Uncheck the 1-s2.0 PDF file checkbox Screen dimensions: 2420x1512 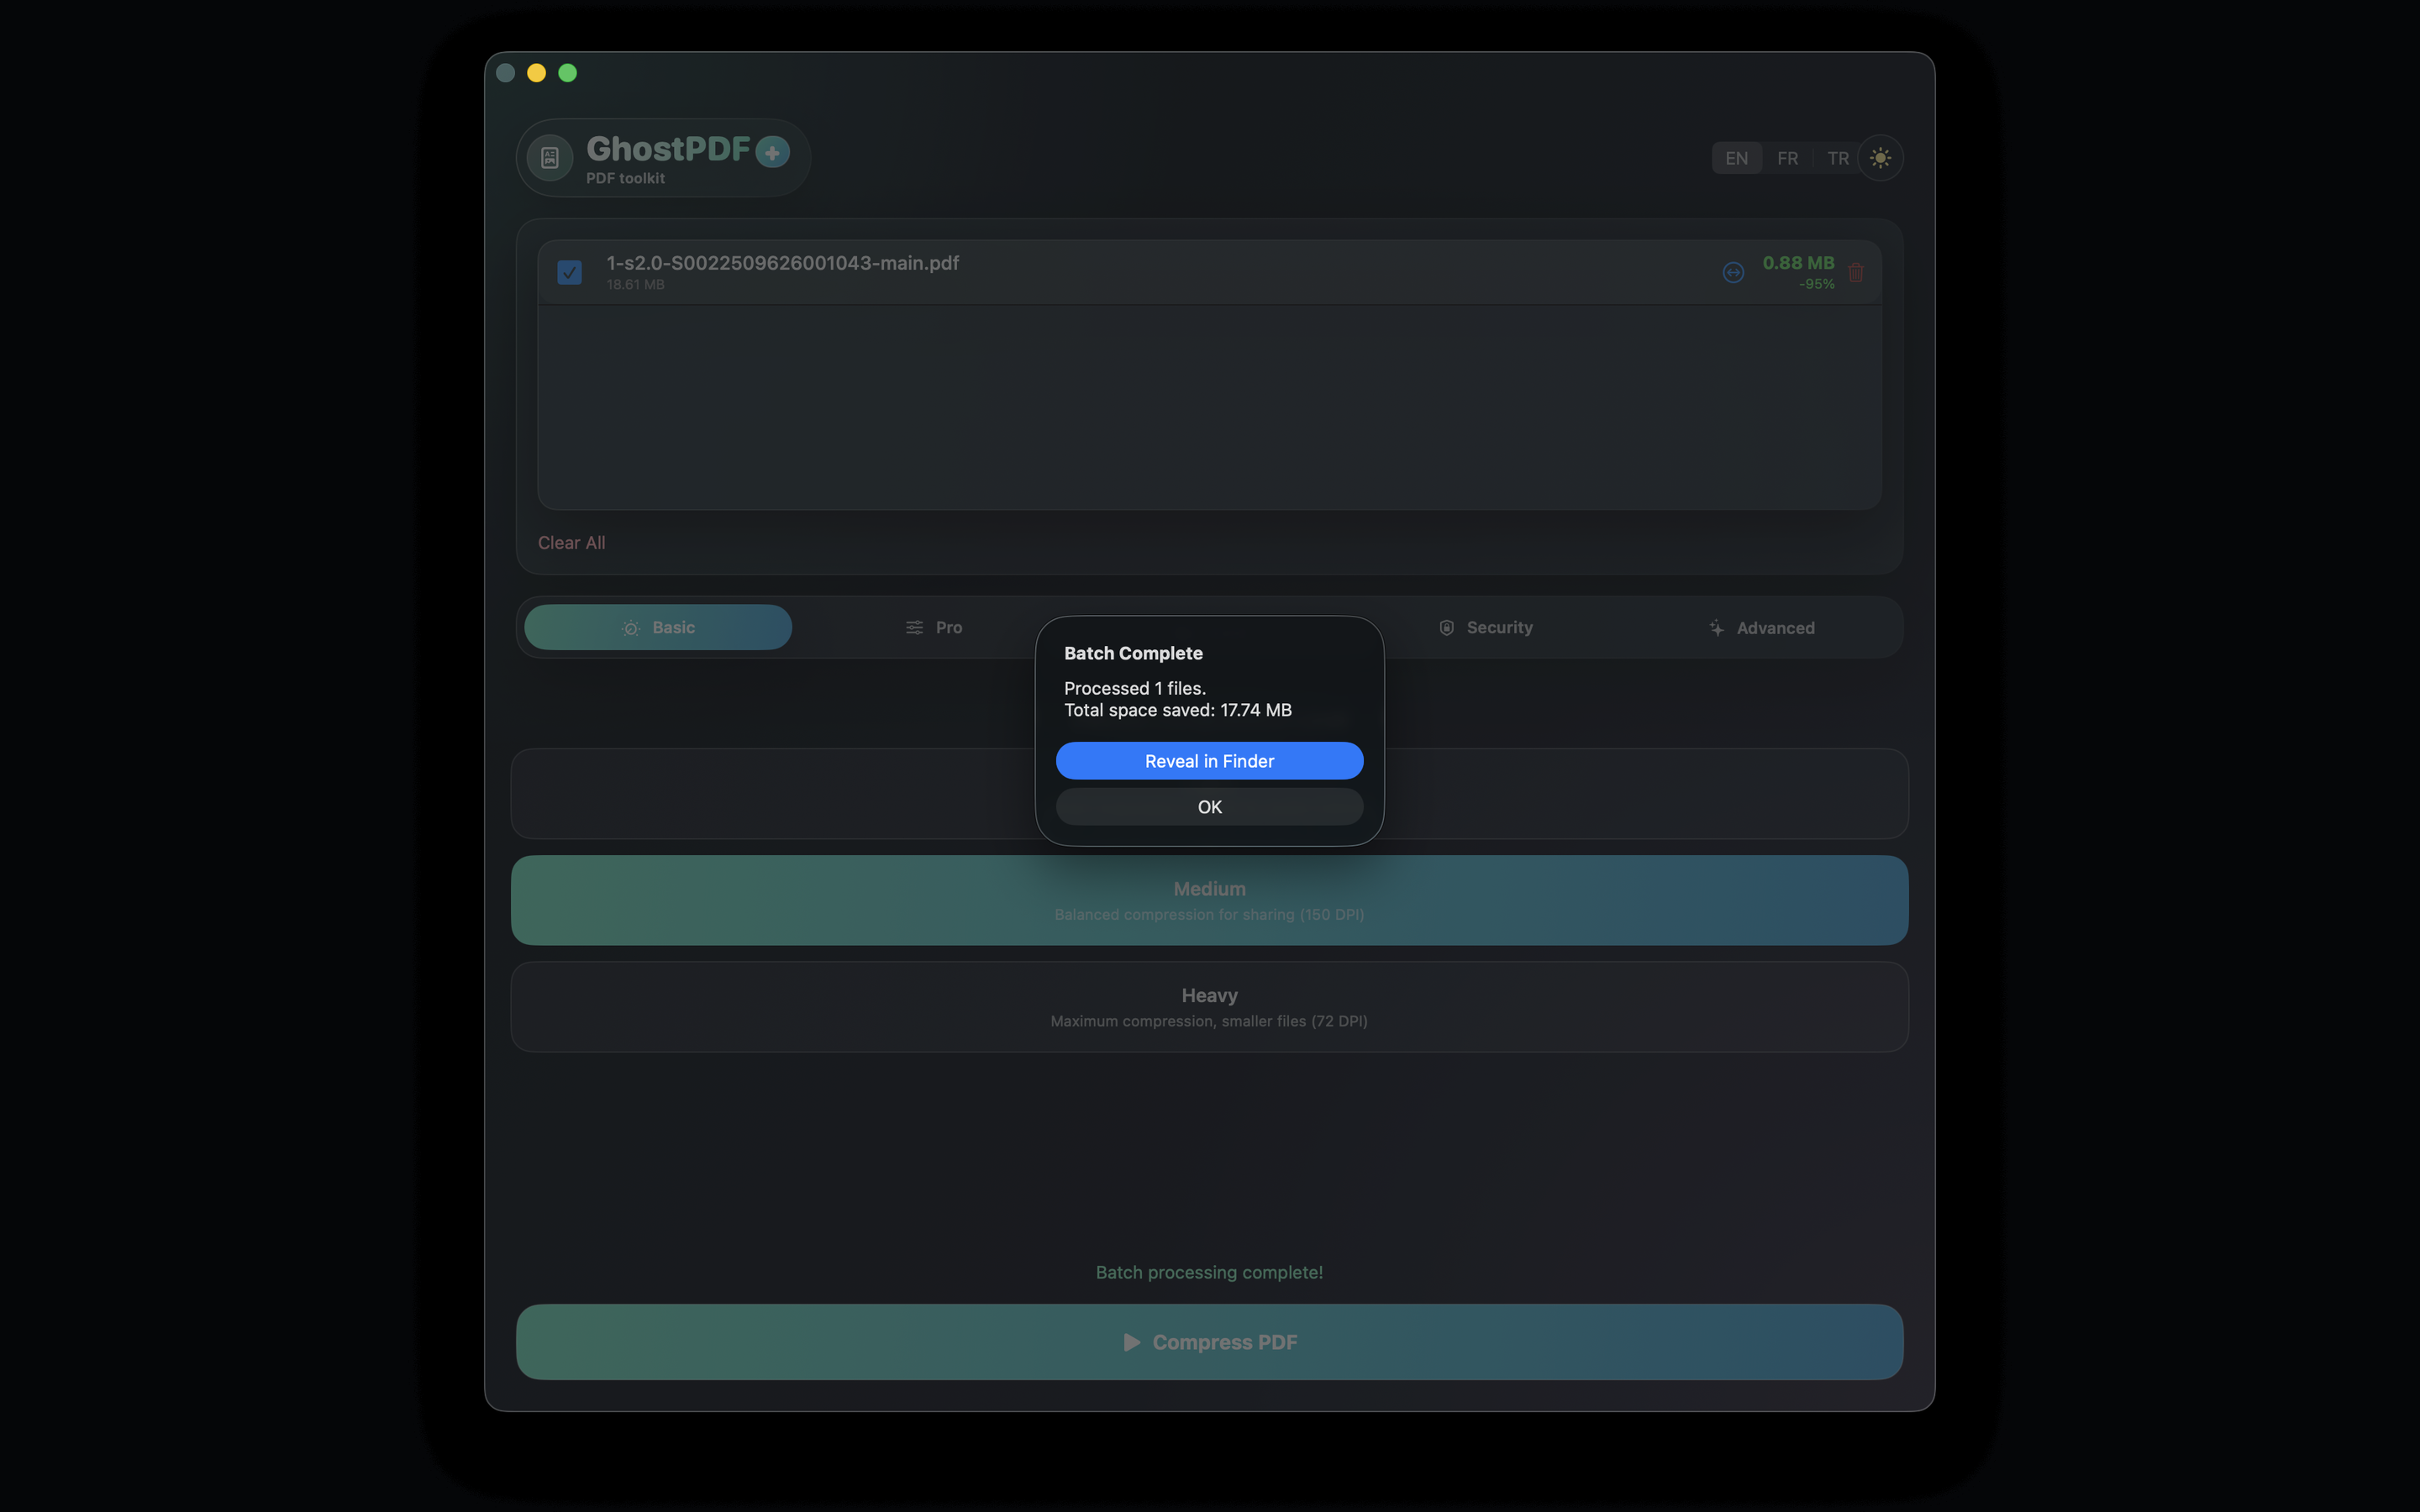569,272
